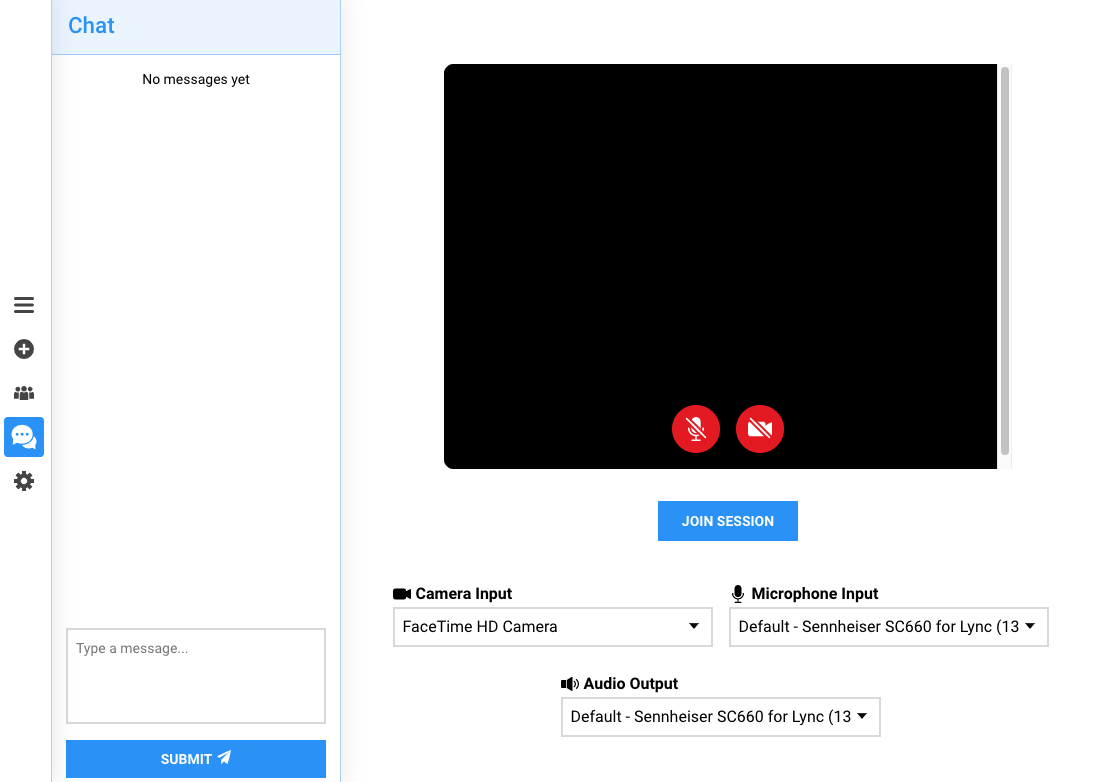Click the 'Microphone Input' label
Image resolution: width=1100 pixels, height=782 pixels.
point(814,594)
